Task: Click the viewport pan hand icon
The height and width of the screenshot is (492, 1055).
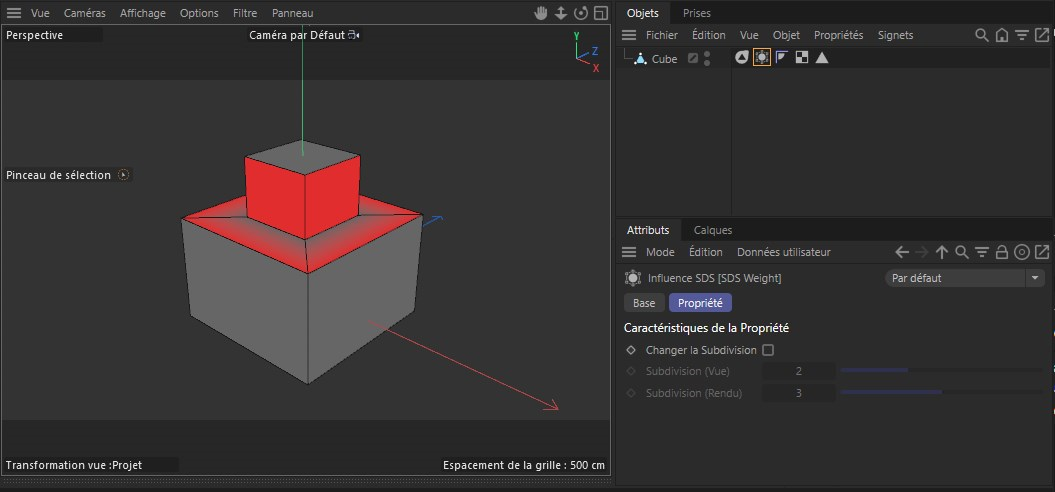Action: coord(541,13)
